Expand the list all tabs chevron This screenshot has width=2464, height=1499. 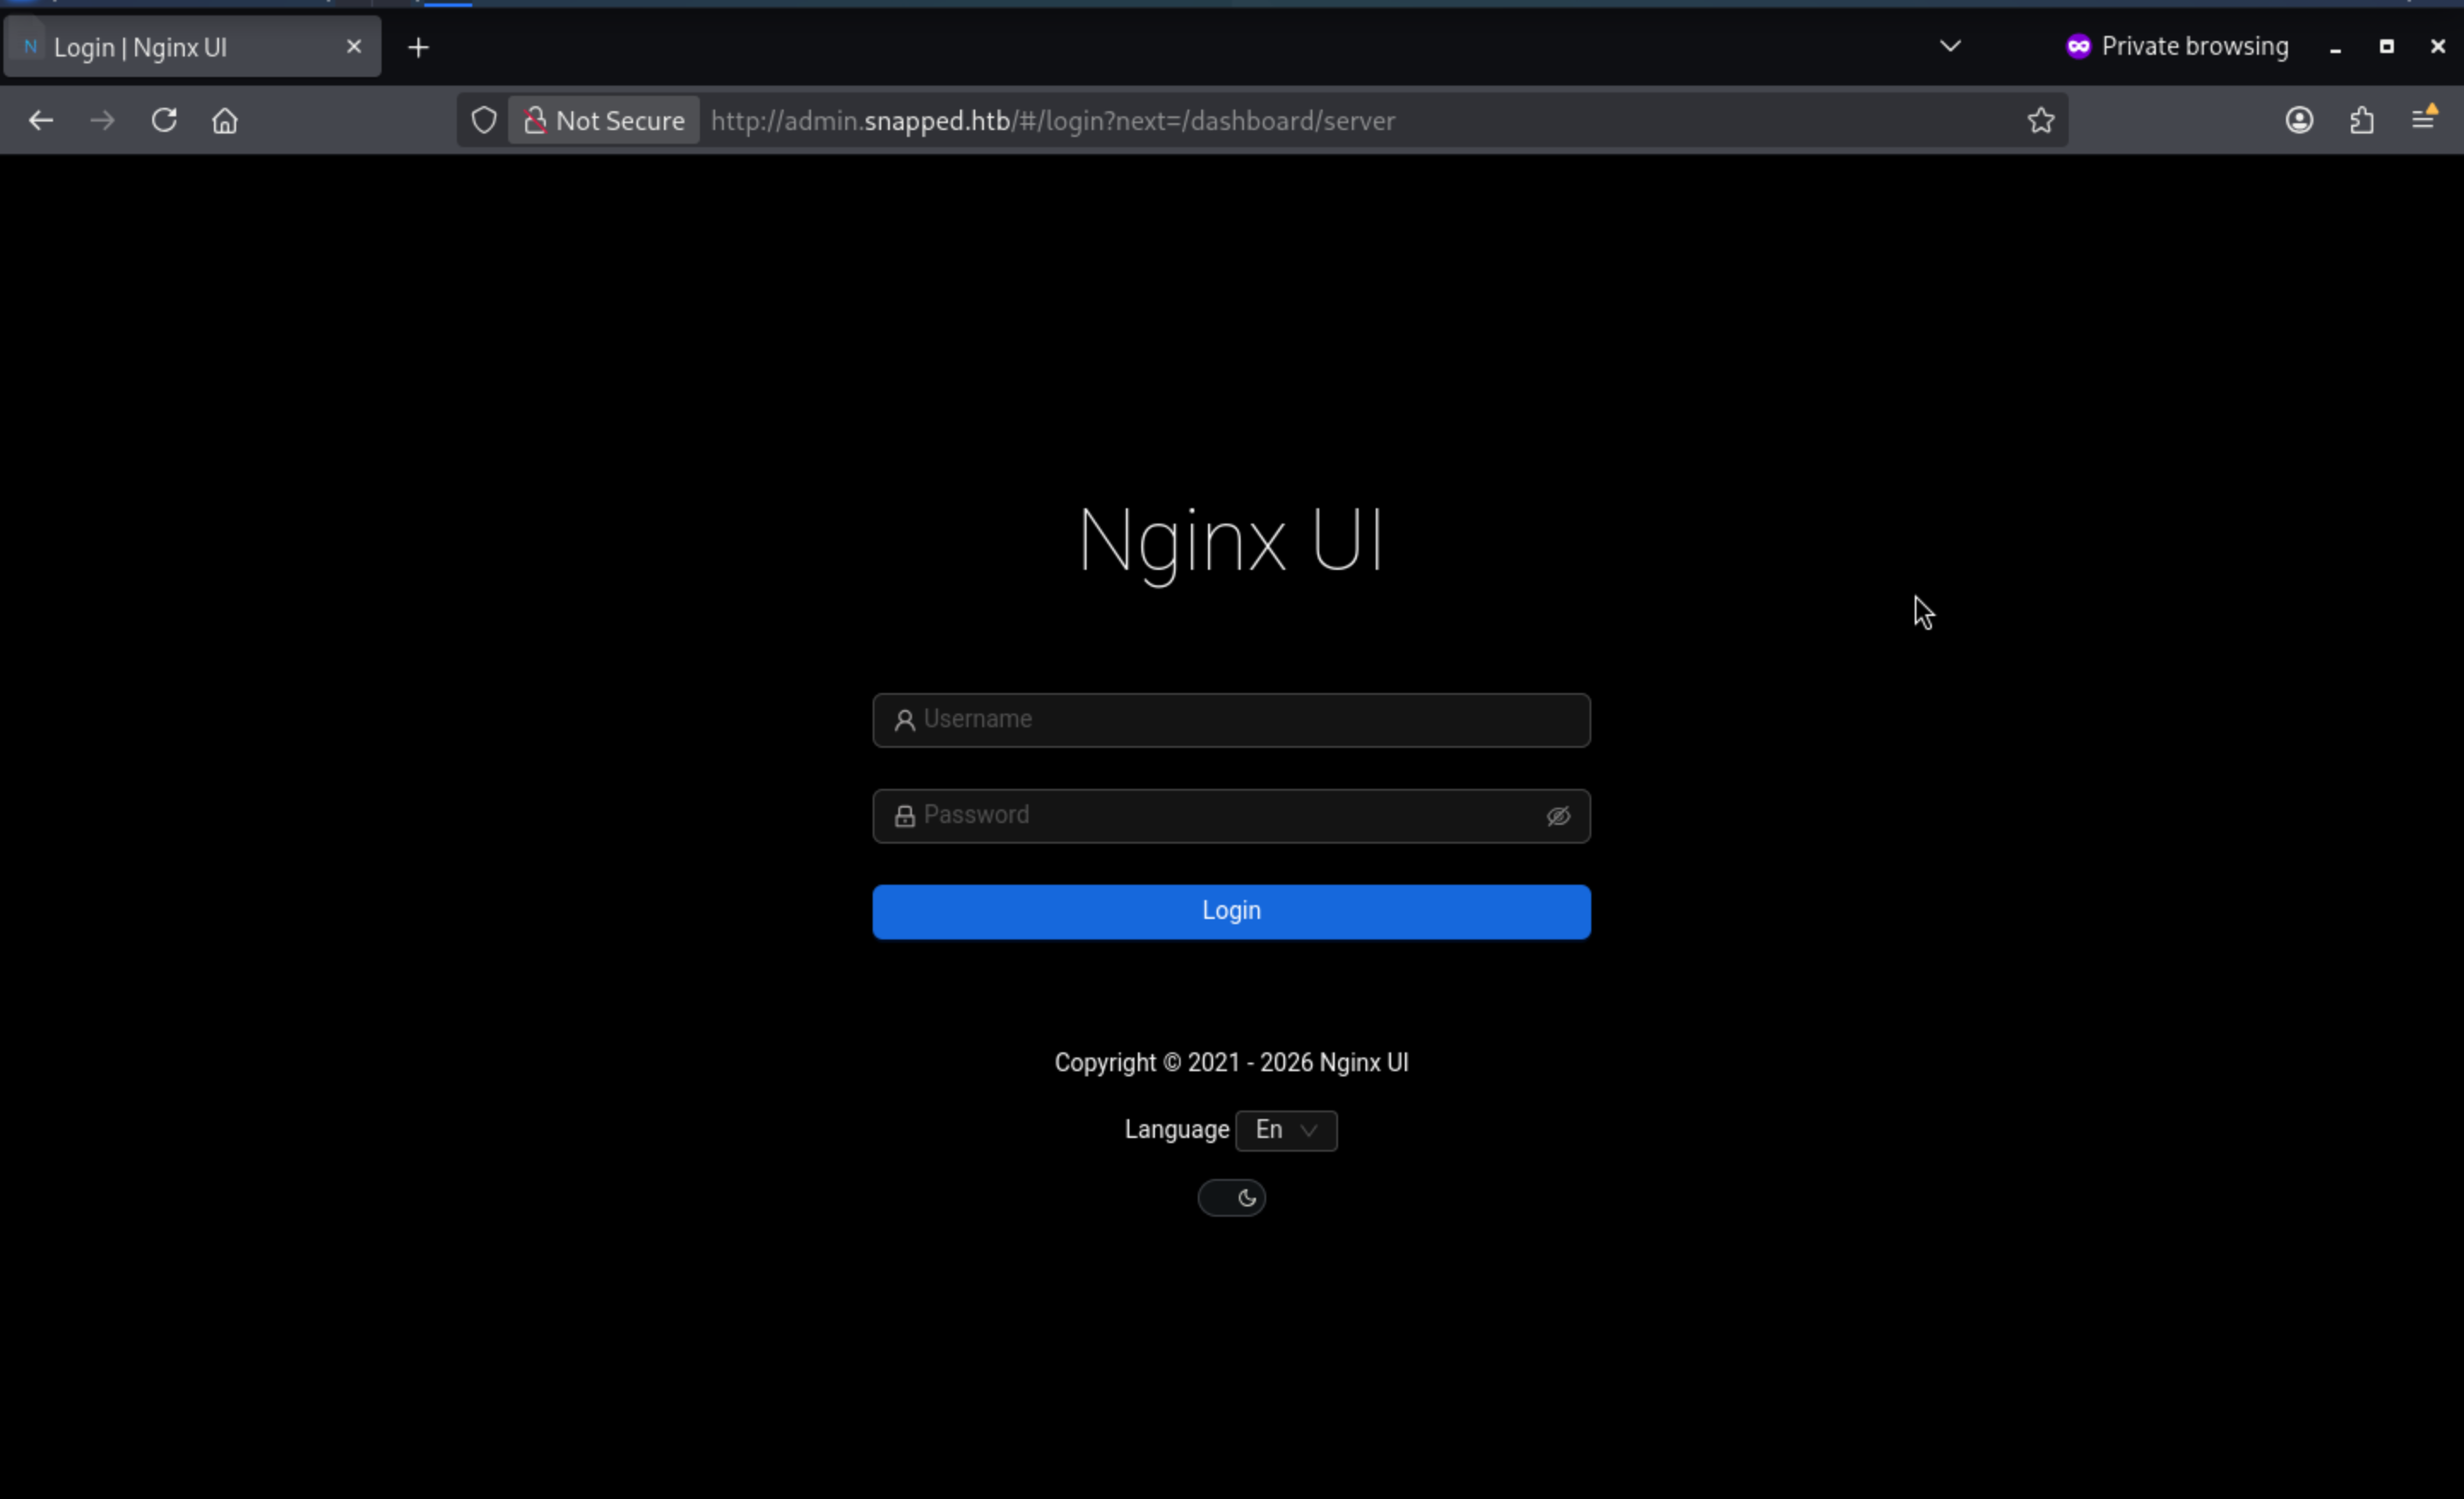tap(1949, 46)
